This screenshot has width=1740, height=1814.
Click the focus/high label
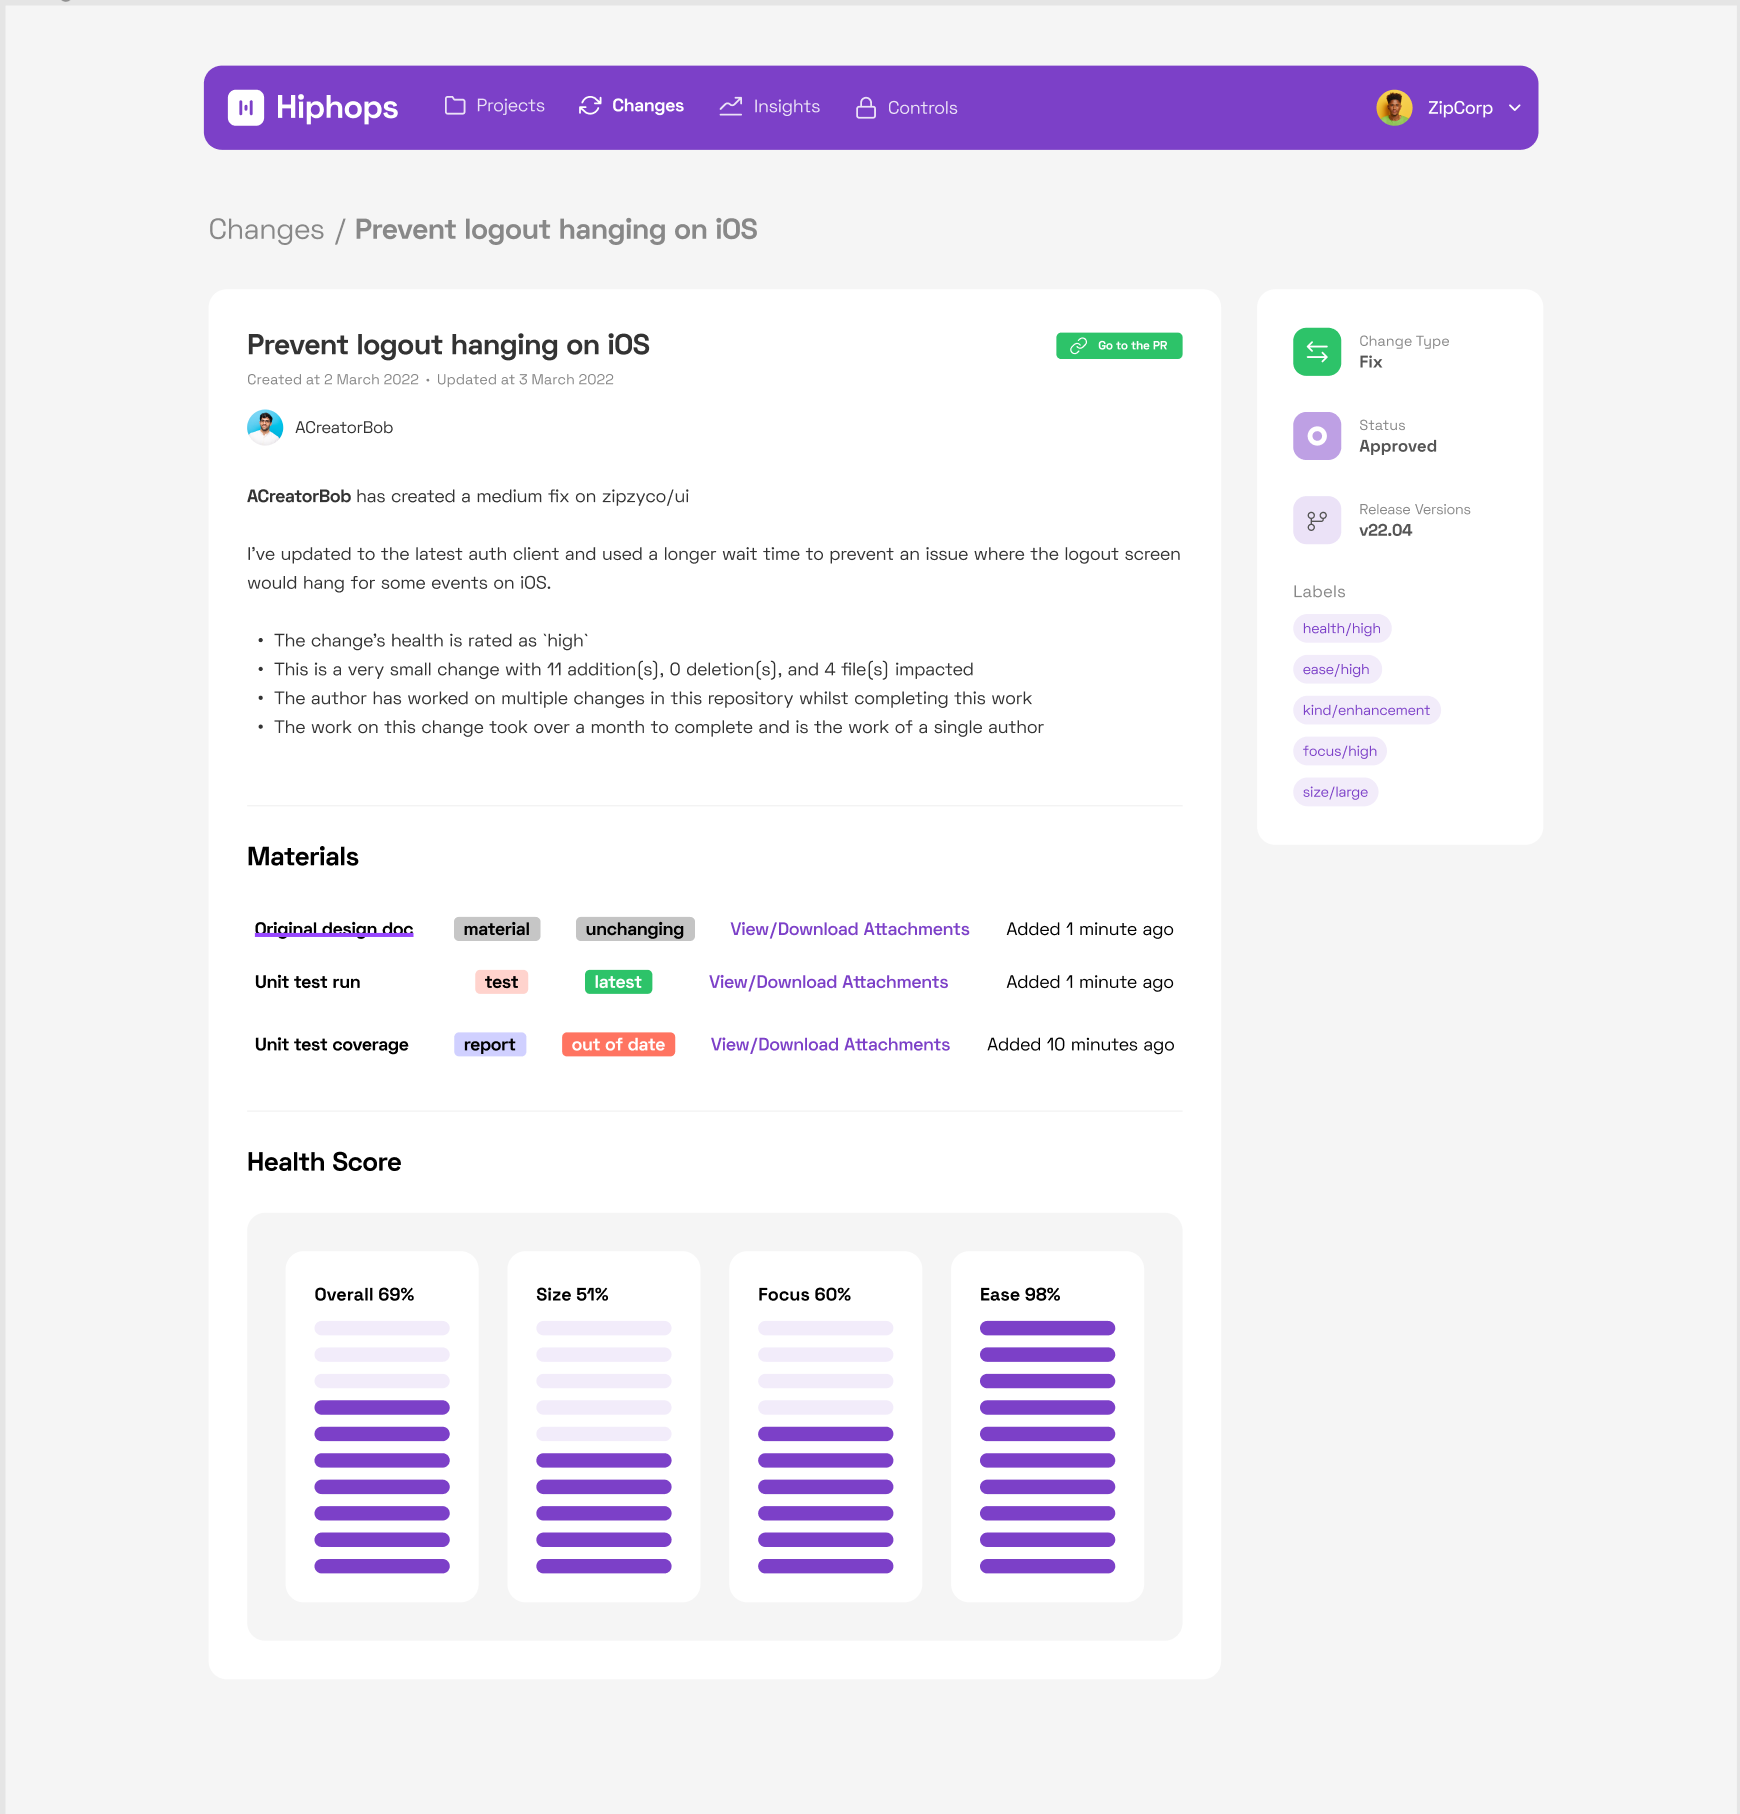pyautogui.click(x=1340, y=751)
